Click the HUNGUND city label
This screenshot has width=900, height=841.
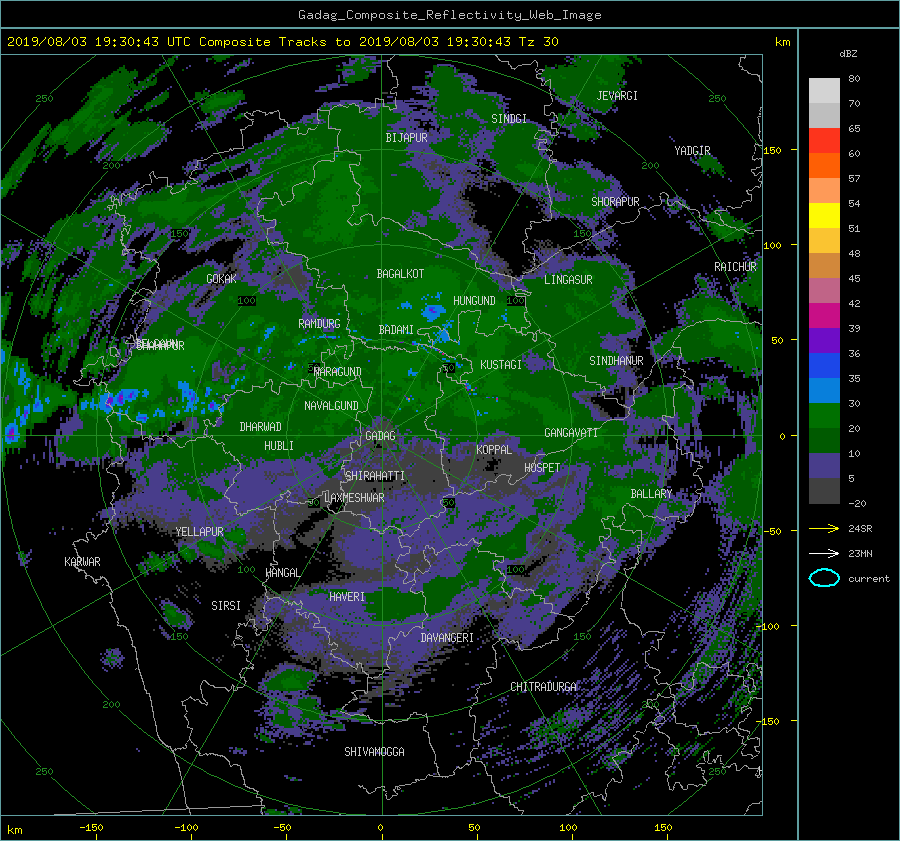[474, 301]
